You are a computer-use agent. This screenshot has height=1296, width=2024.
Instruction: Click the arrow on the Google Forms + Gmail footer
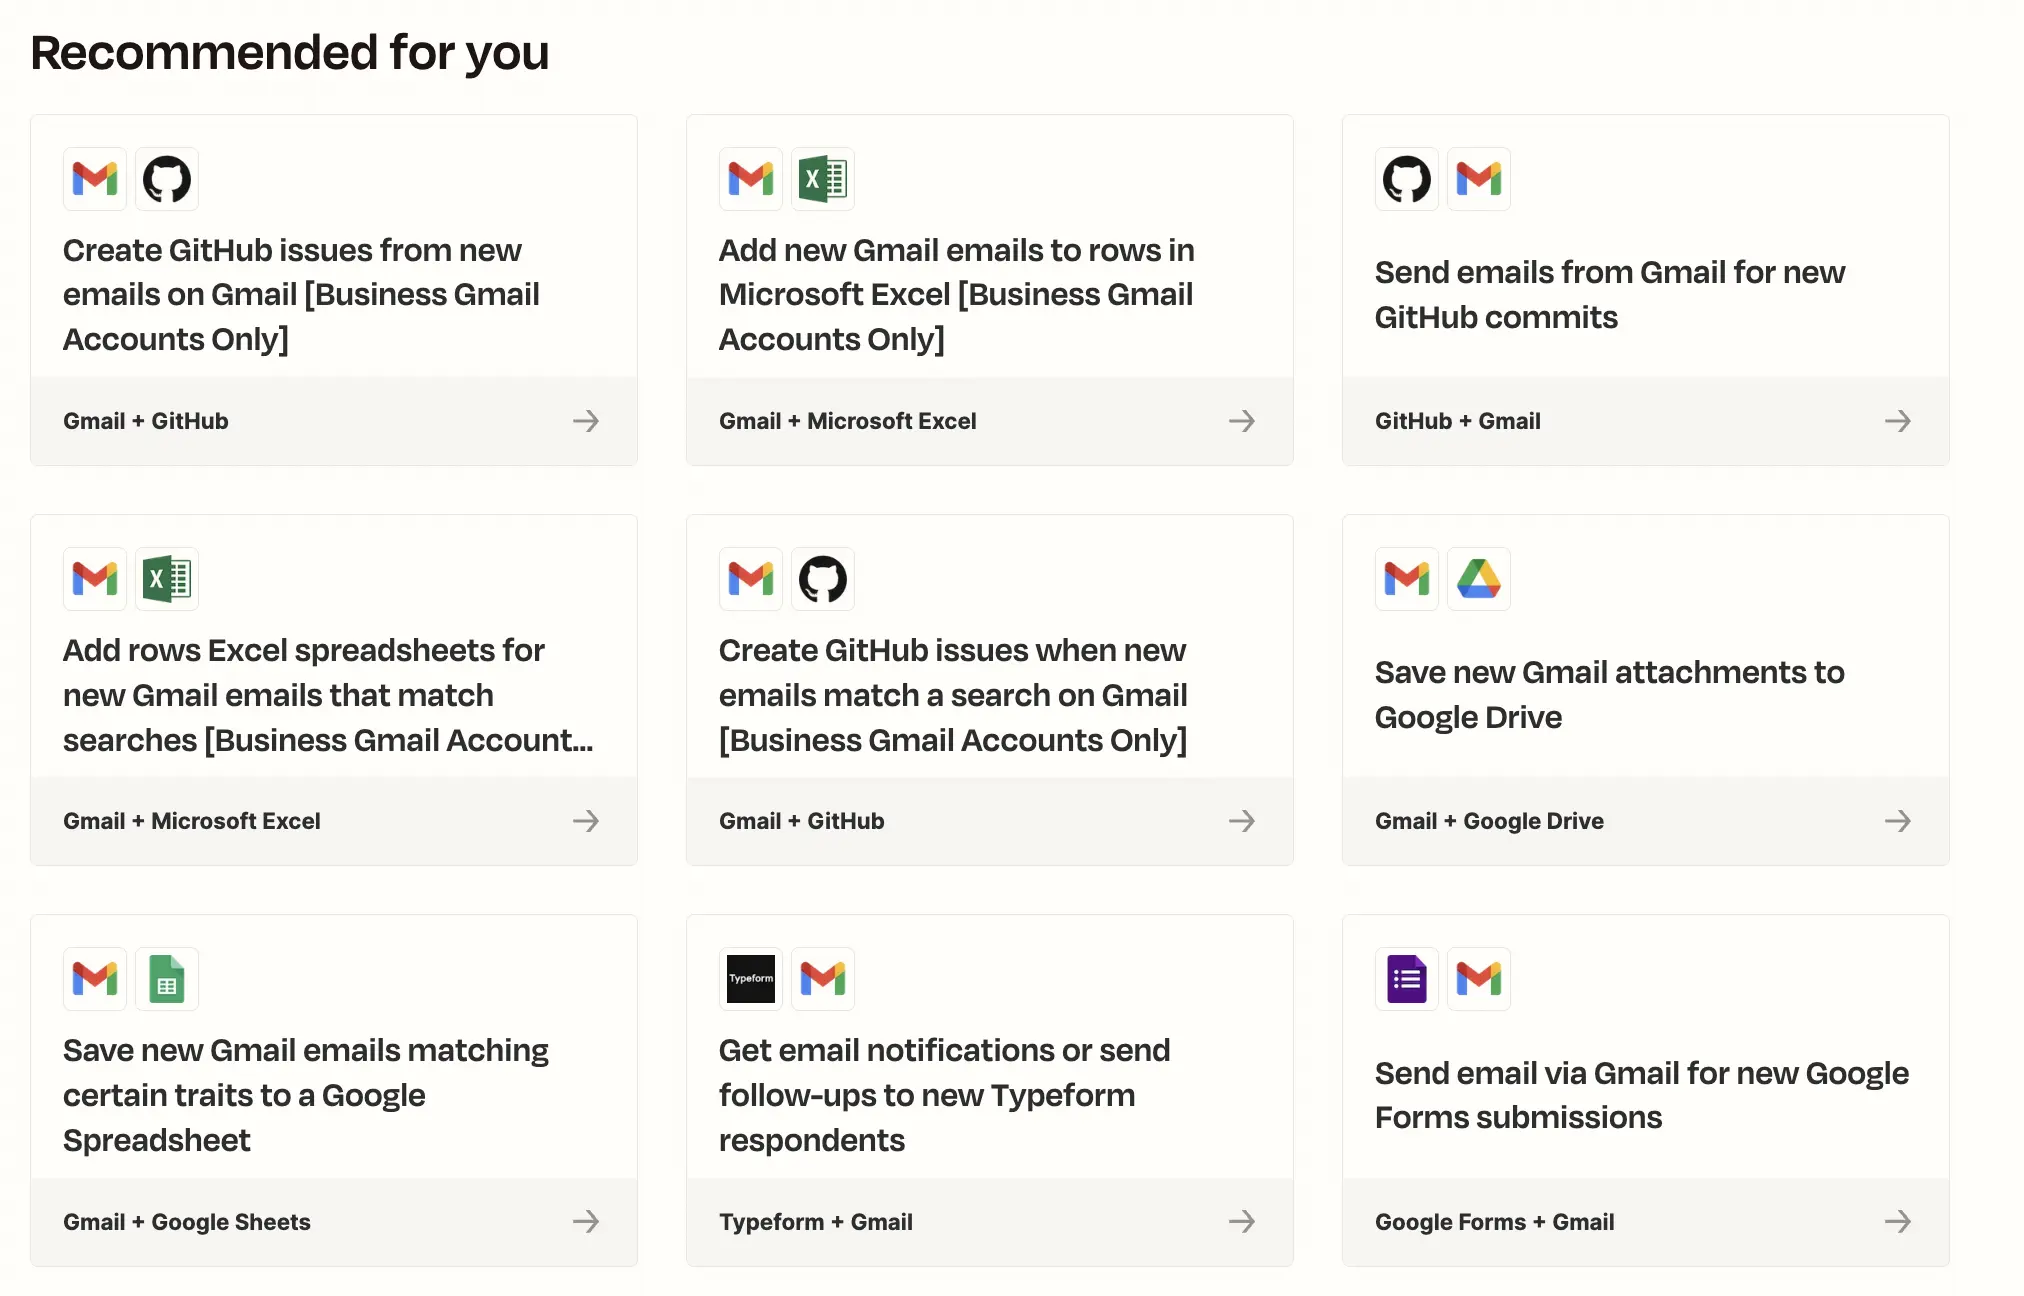pyautogui.click(x=1898, y=1221)
